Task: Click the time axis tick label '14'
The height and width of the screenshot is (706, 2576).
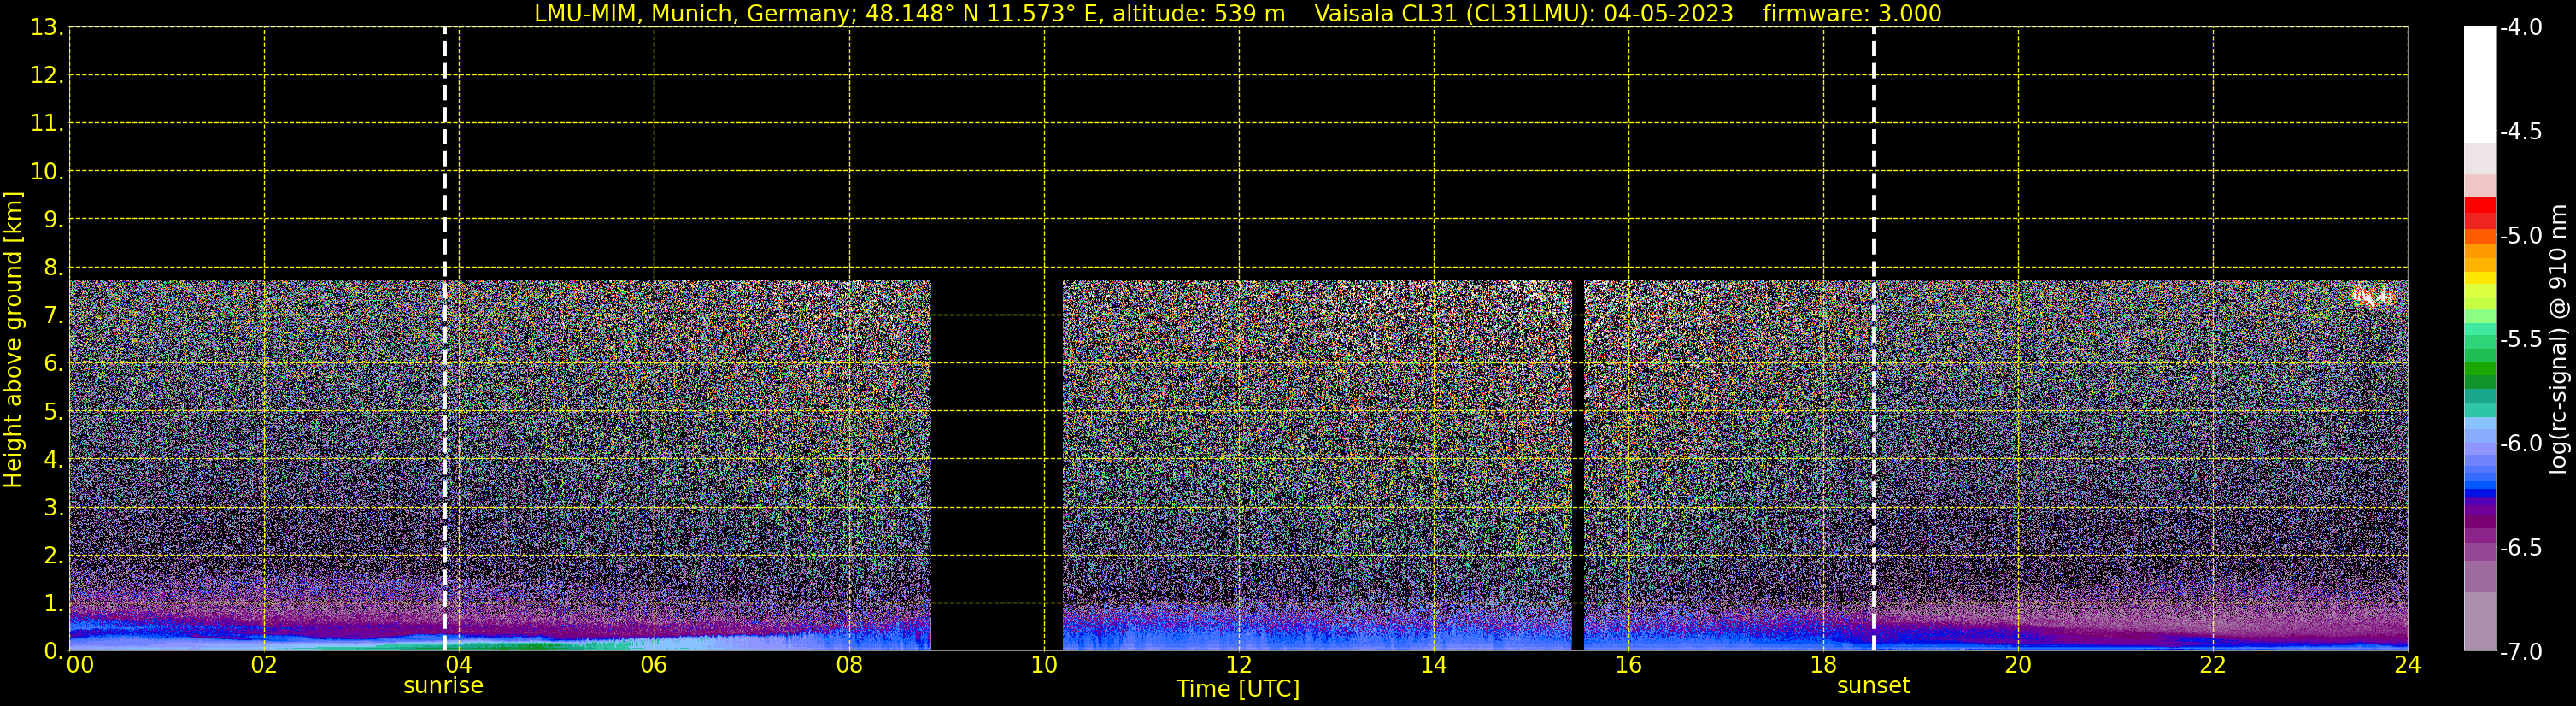Action: coord(1434,665)
